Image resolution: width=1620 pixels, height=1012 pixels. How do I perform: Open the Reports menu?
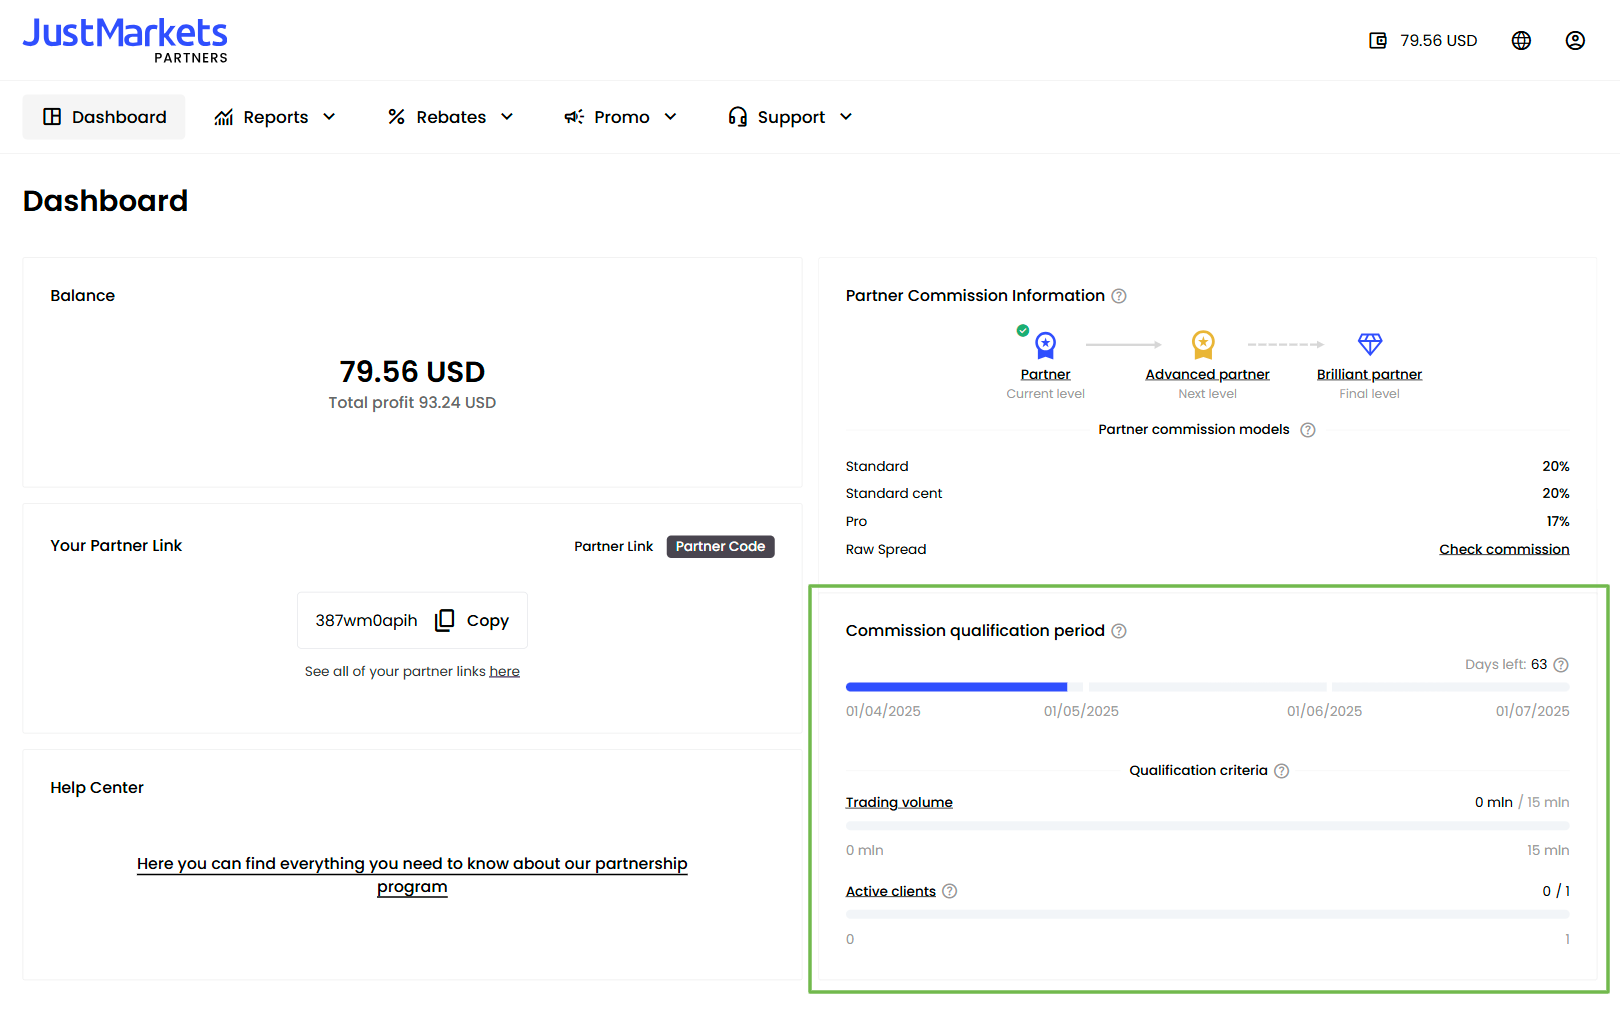click(275, 117)
